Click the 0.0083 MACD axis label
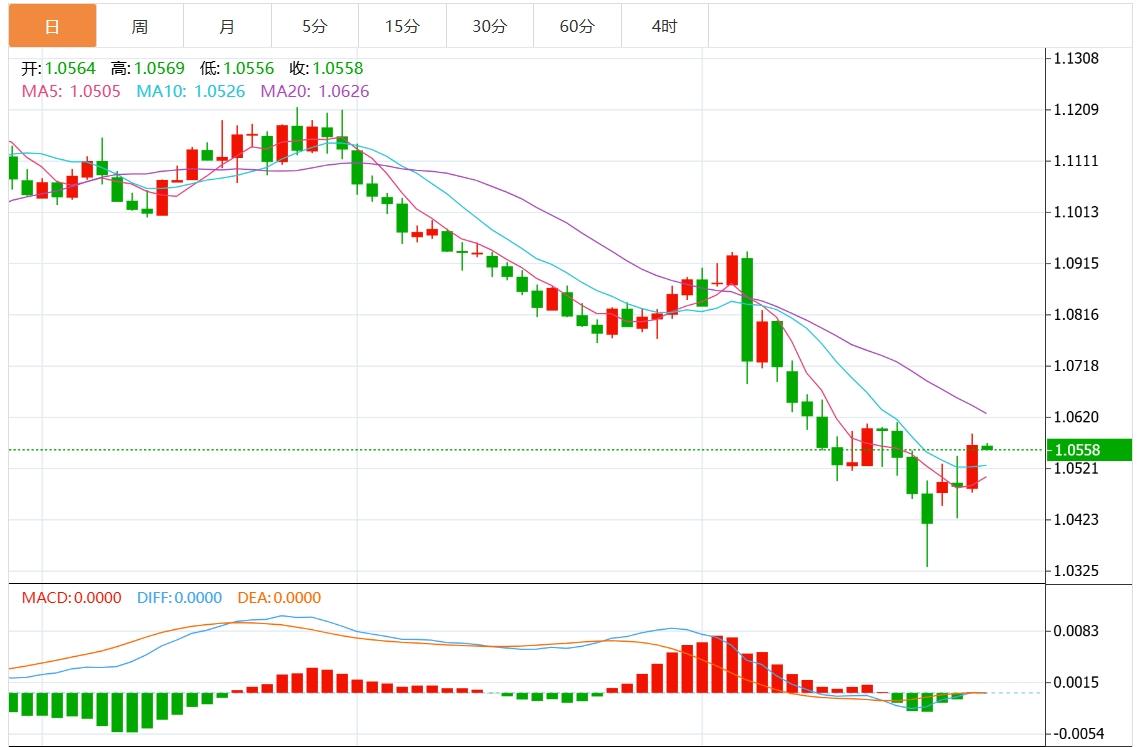This screenshot has height=747, width=1141. tap(1076, 631)
